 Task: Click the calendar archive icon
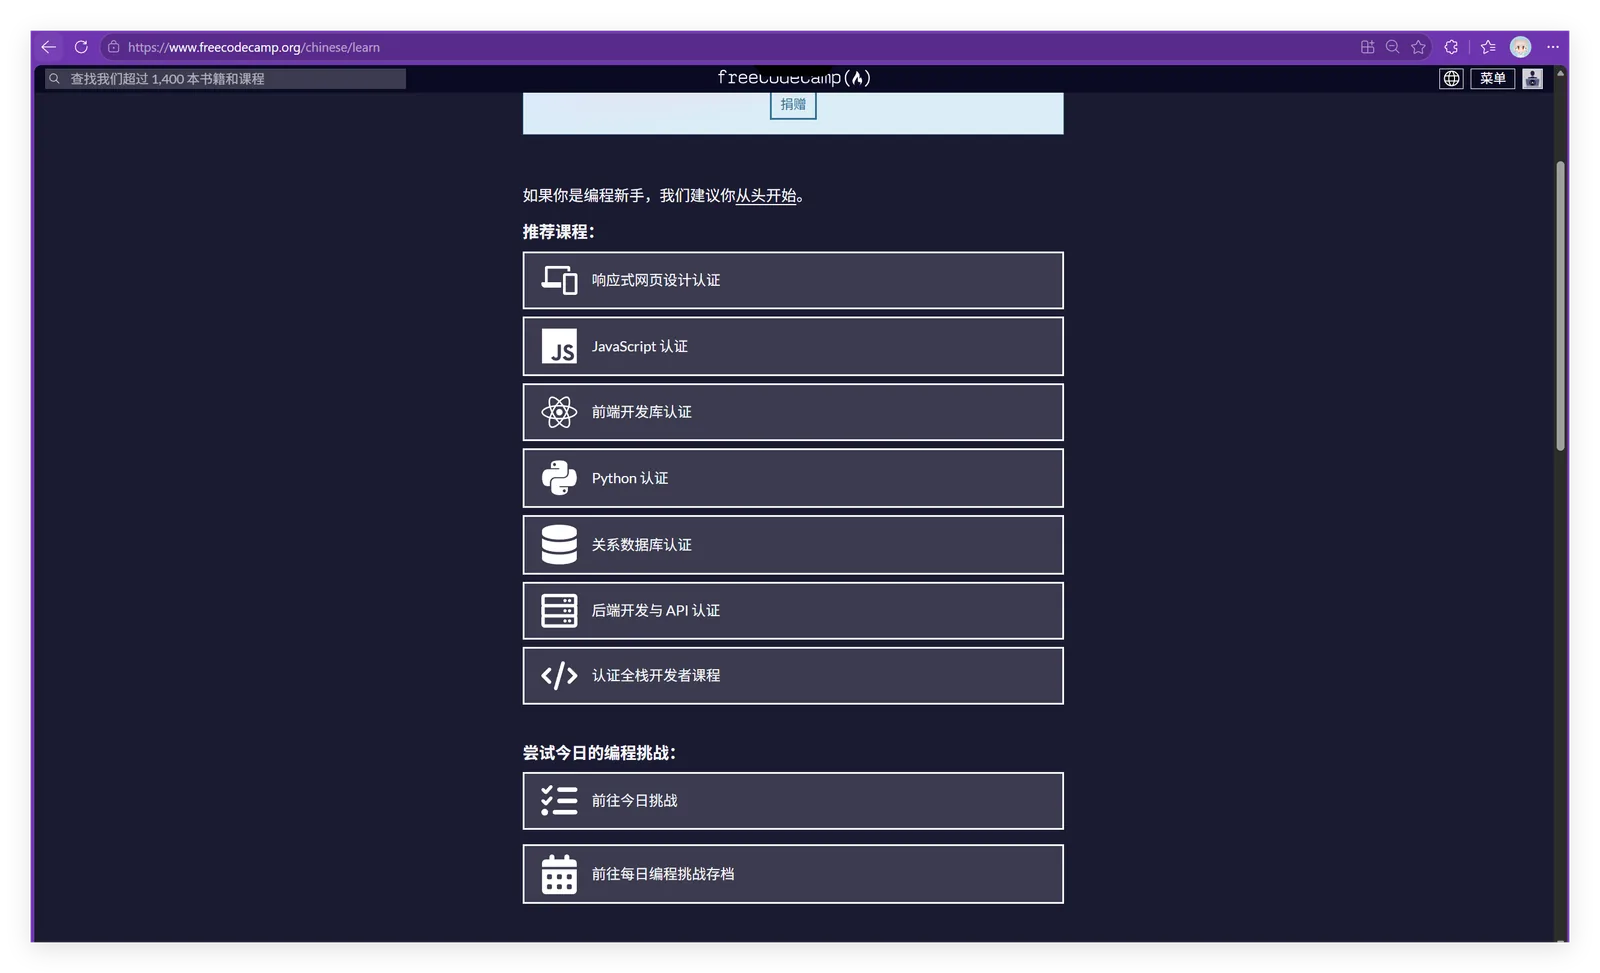[x=559, y=874]
